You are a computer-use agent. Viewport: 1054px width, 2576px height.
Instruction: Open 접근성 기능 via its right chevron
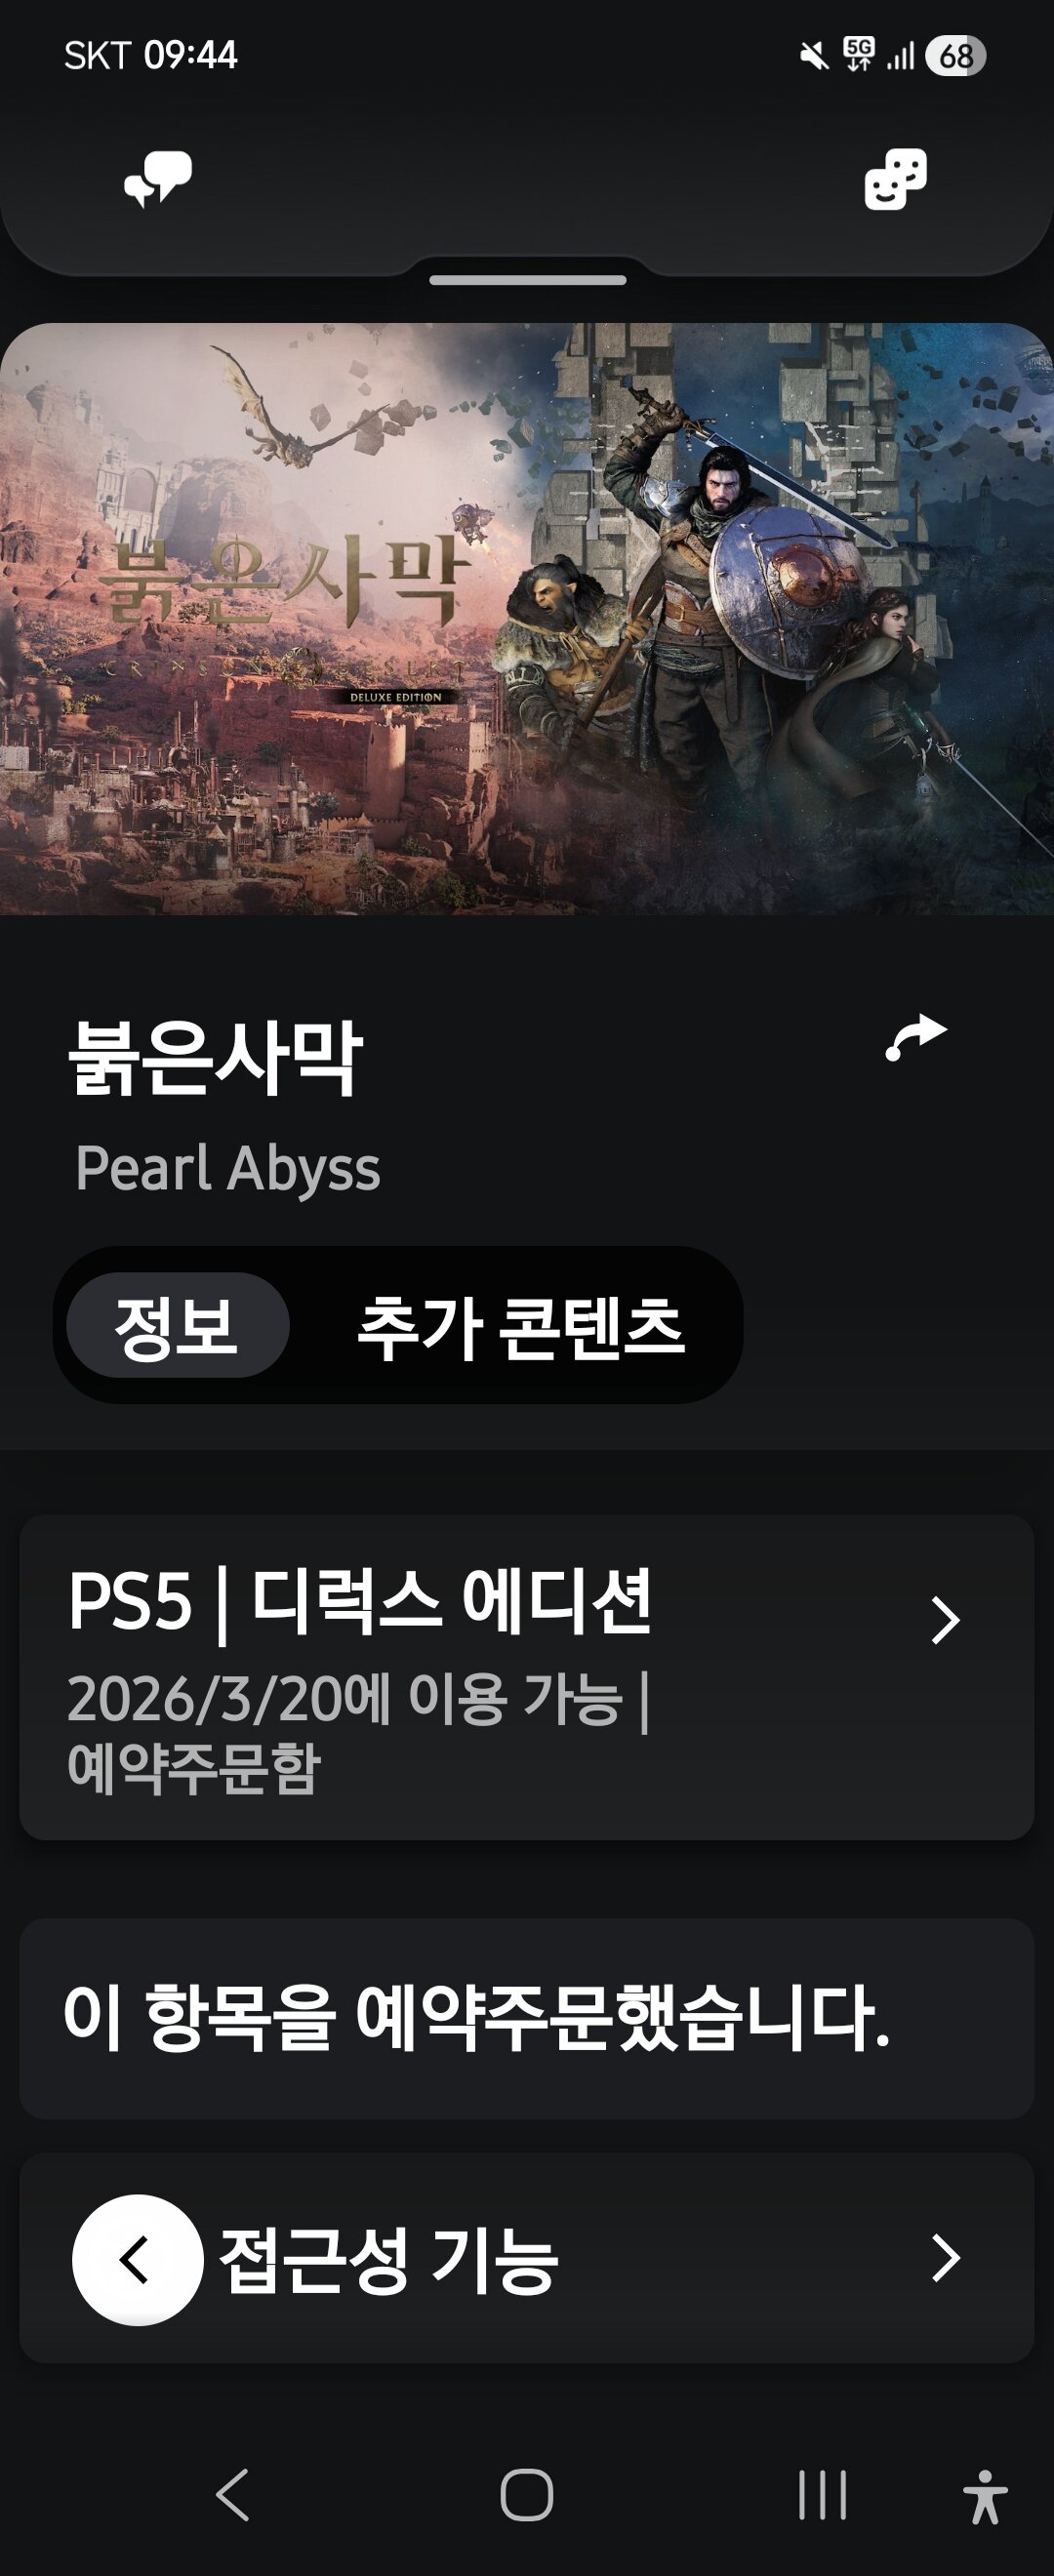(x=945, y=2258)
